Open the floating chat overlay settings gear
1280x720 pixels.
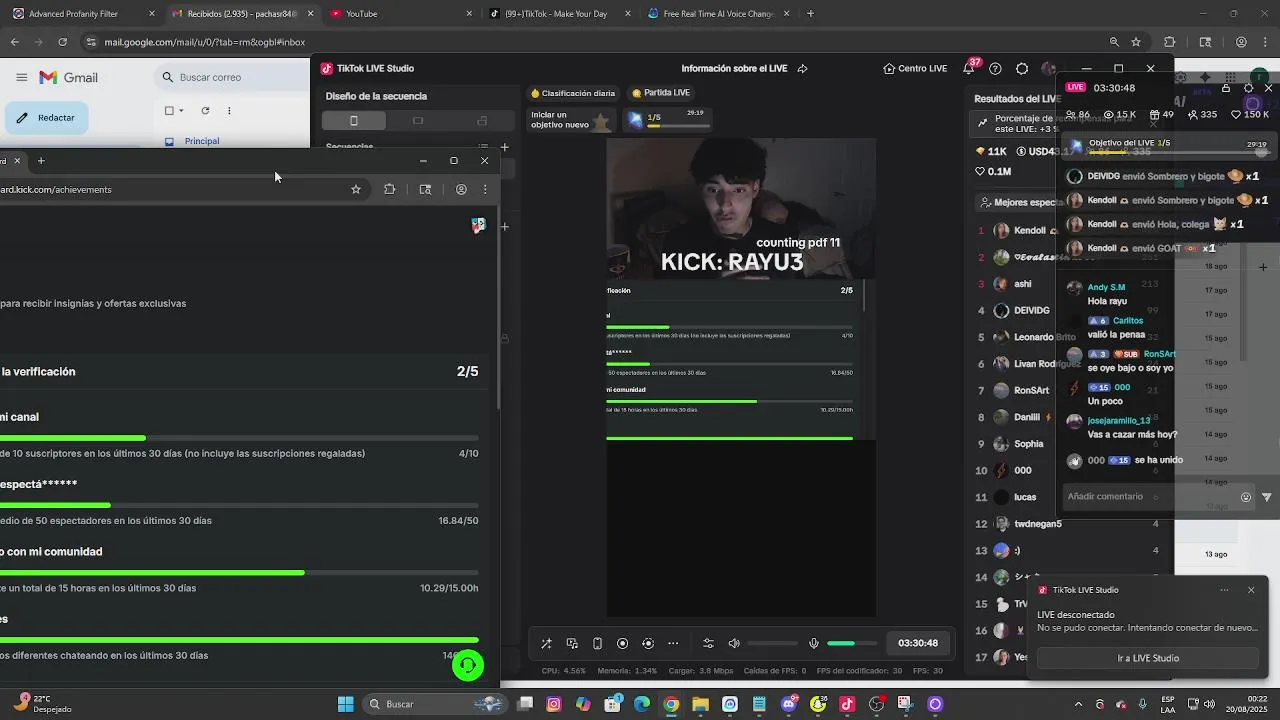(1248, 88)
